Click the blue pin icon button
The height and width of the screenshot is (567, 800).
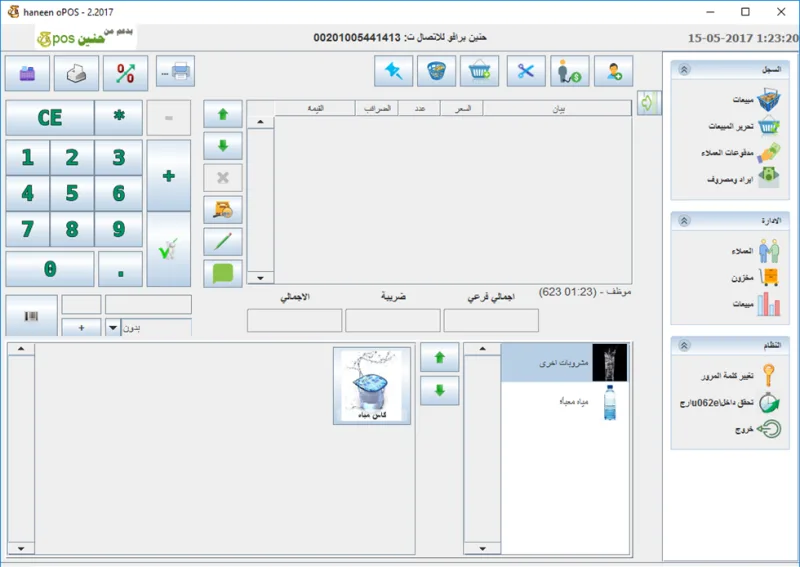393,71
